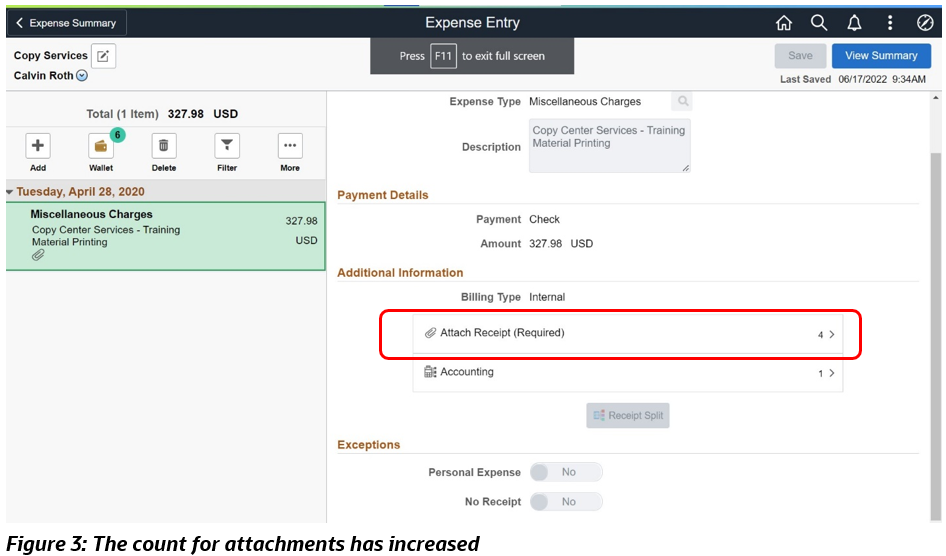Click the NavBar compass icon
Screen dimensions: 946x556
click(925, 23)
